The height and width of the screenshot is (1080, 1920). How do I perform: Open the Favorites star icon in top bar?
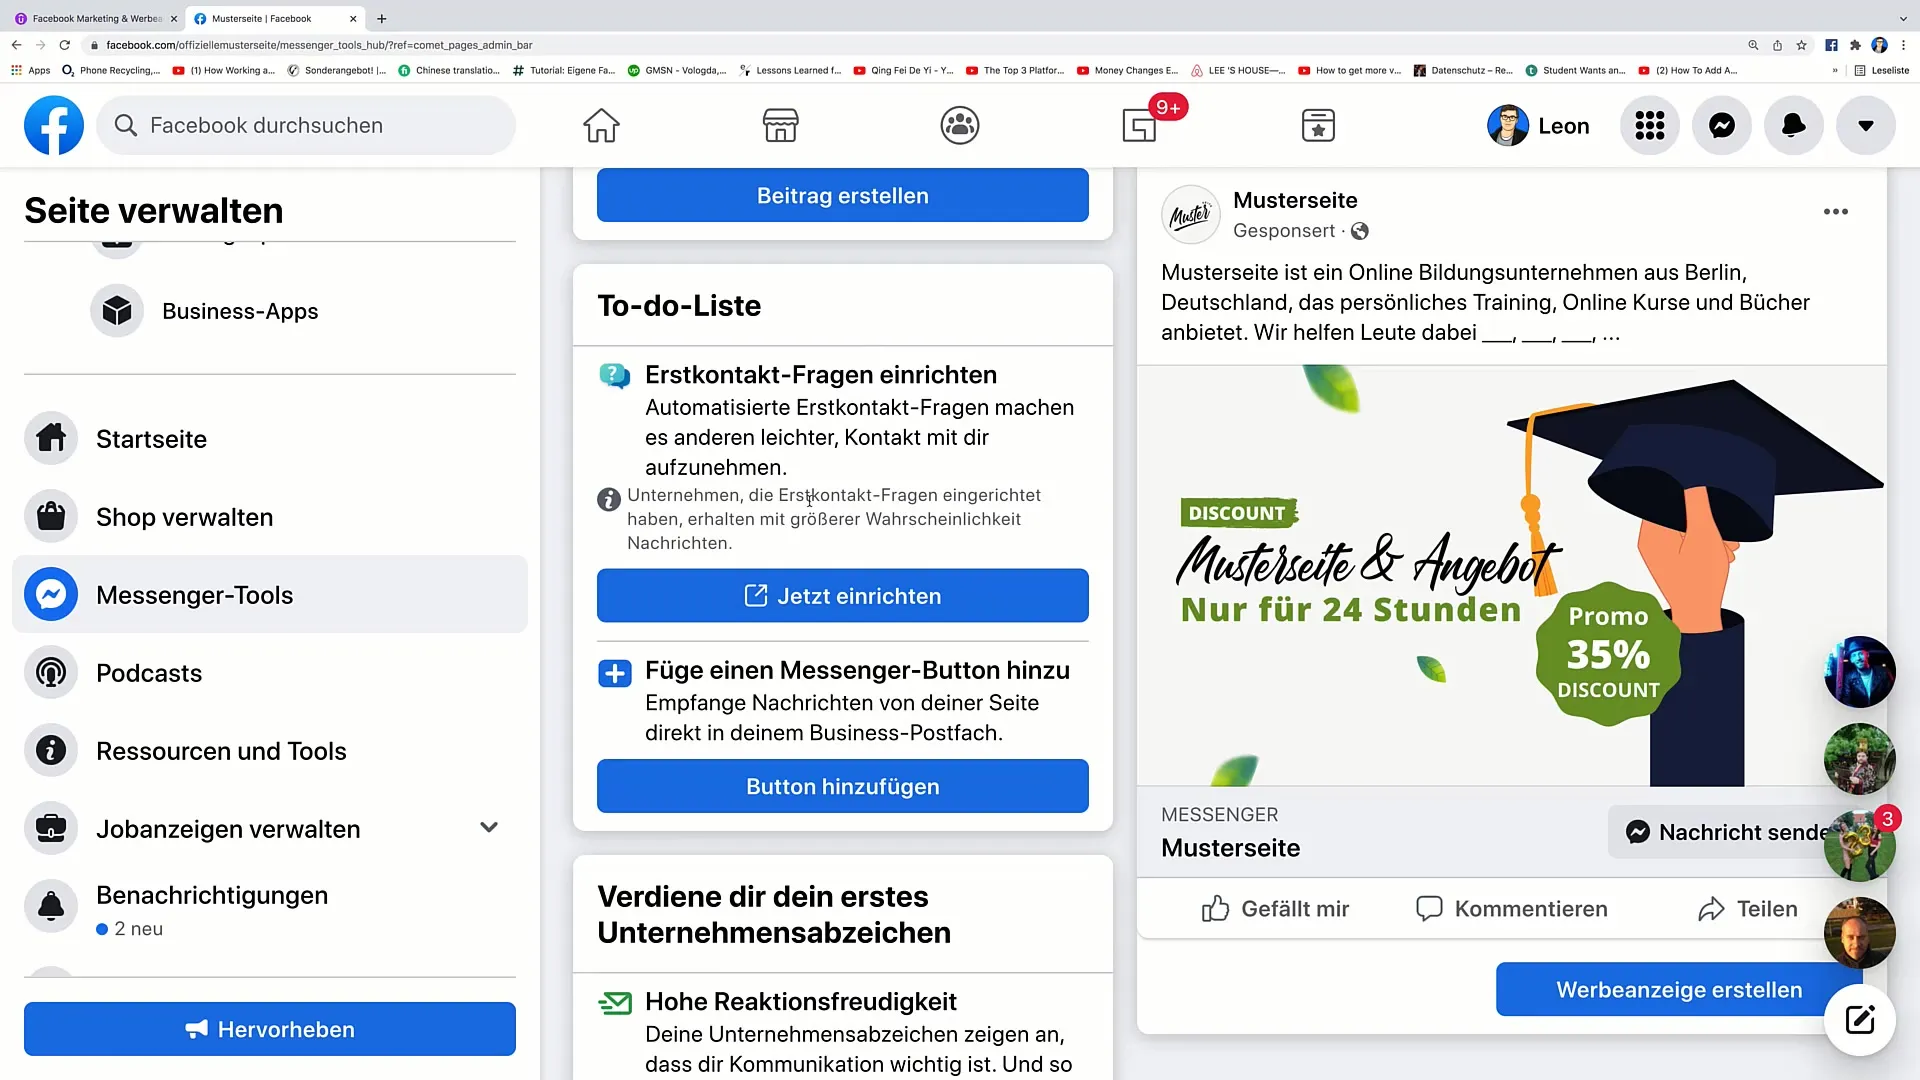[1318, 125]
